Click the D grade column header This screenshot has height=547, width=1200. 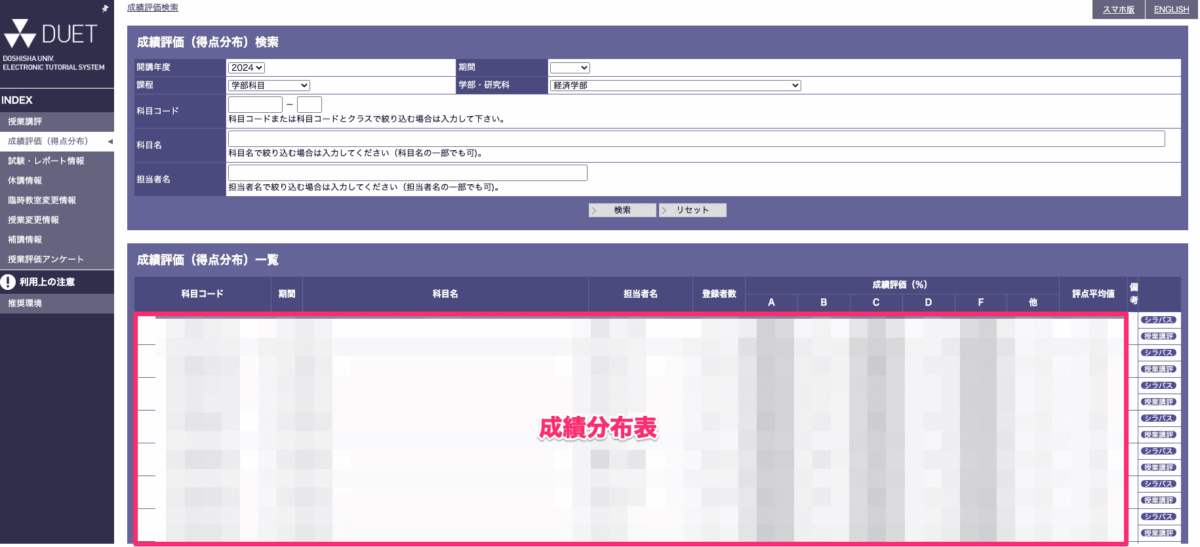(x=928, y=302)
